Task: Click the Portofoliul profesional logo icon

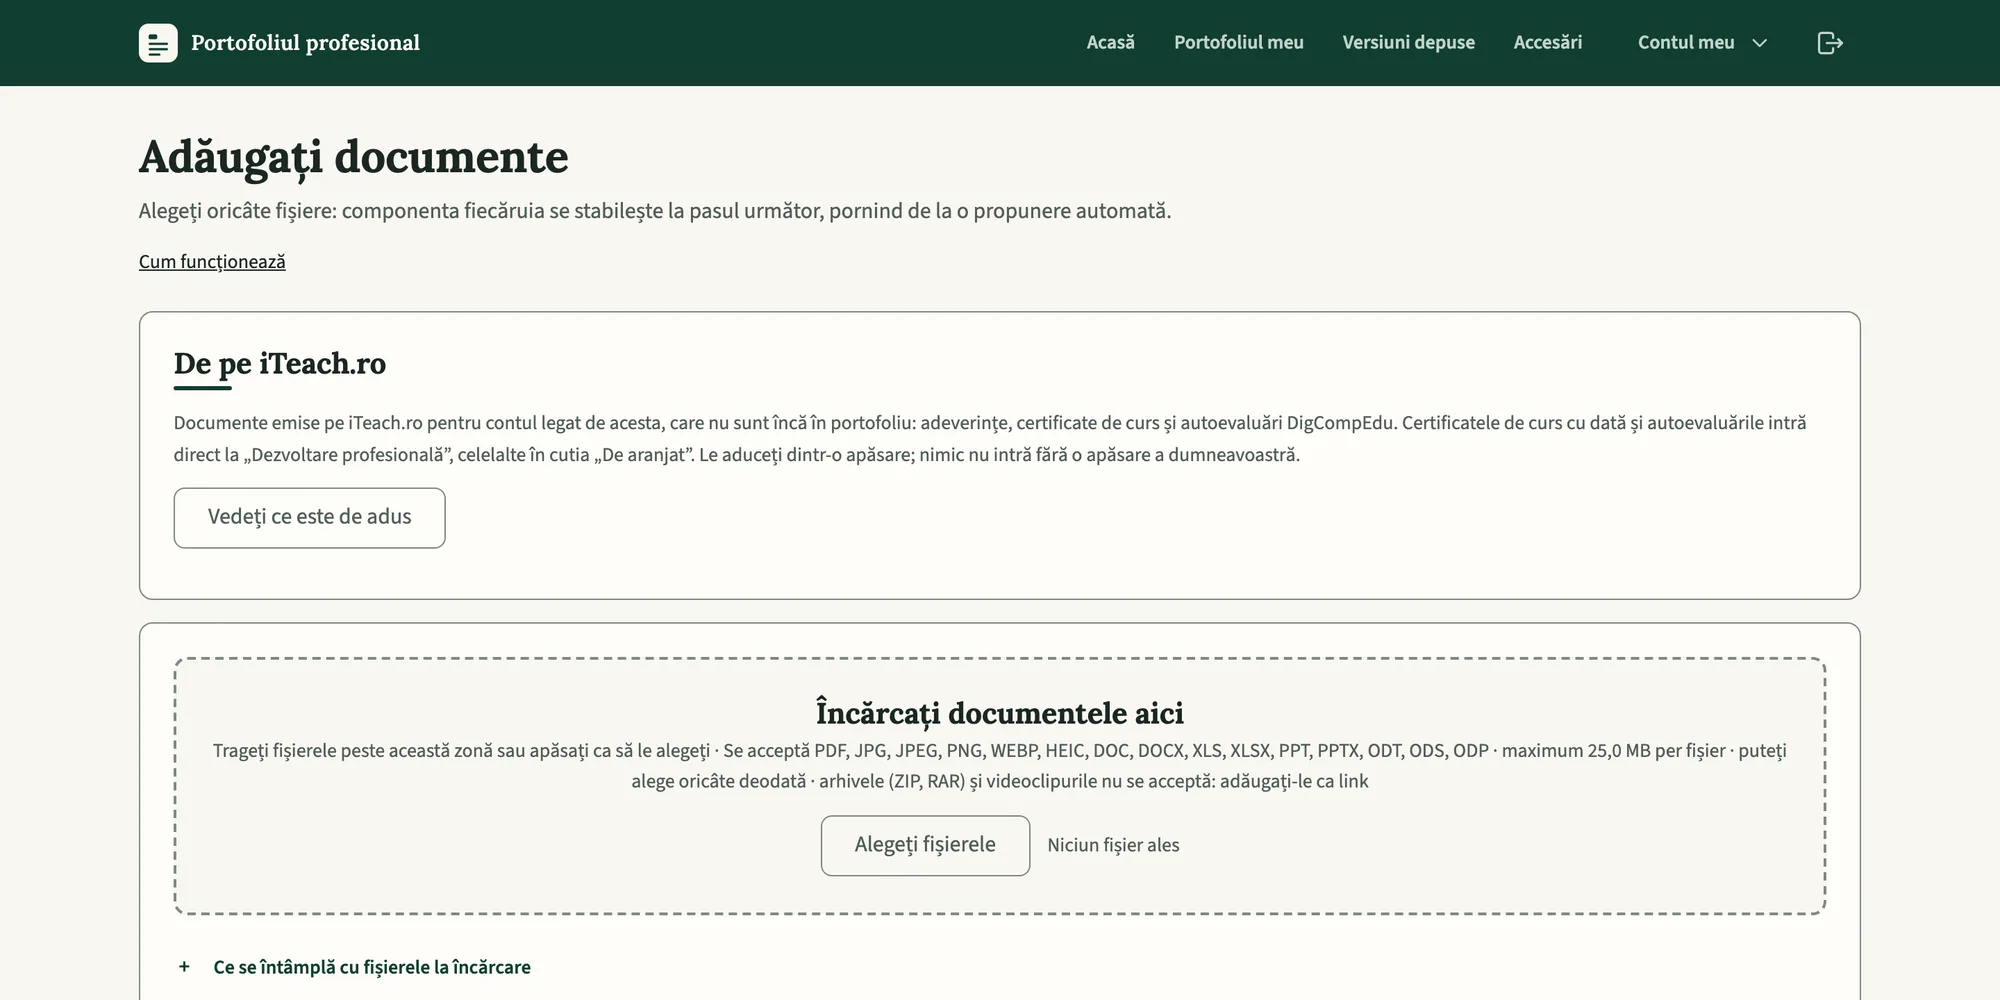Action: point(158,43)
